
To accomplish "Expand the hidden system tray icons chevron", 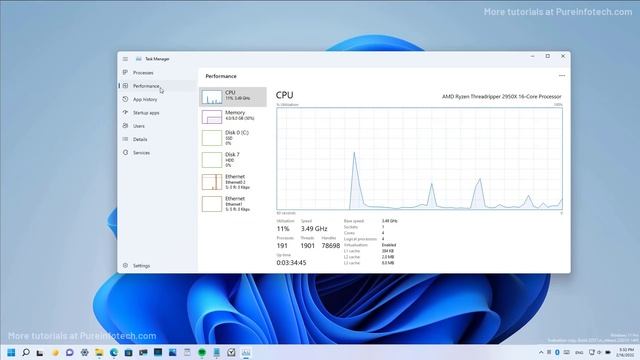I will pyautogui.click(x=541, y=352).
